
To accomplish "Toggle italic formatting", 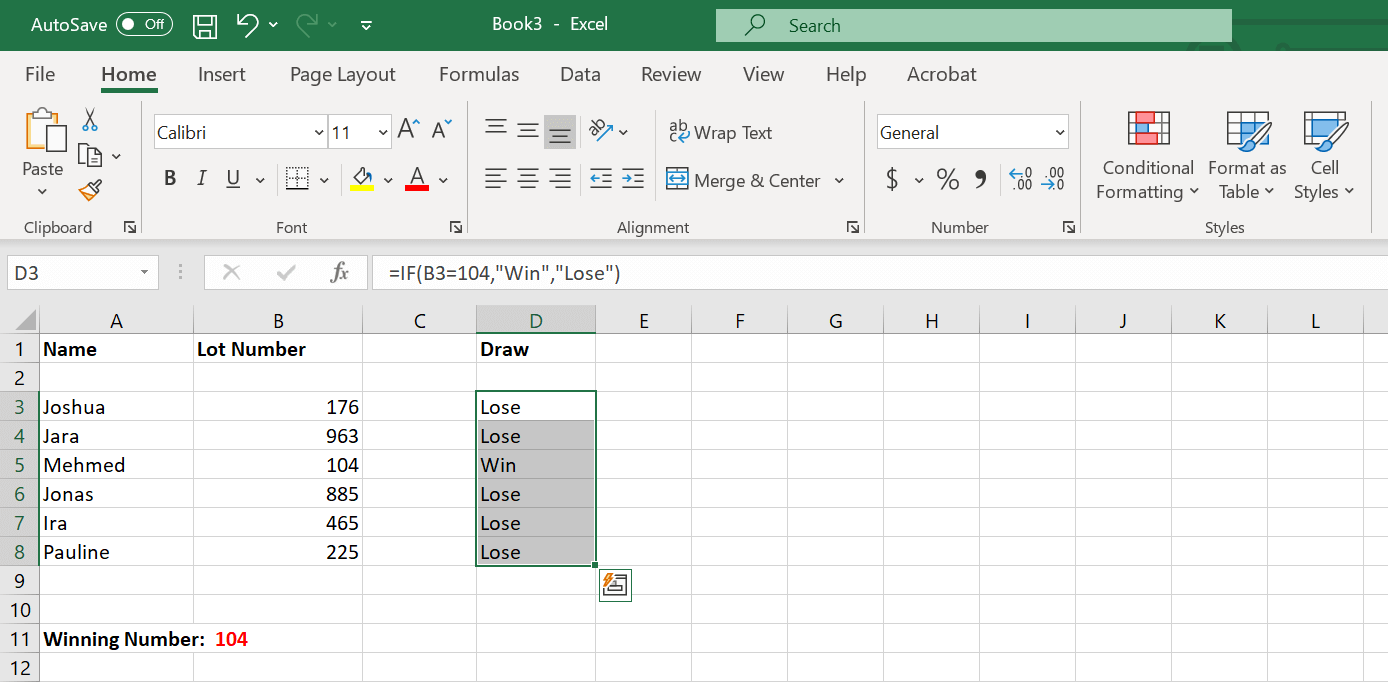I will tap(201, 178).
